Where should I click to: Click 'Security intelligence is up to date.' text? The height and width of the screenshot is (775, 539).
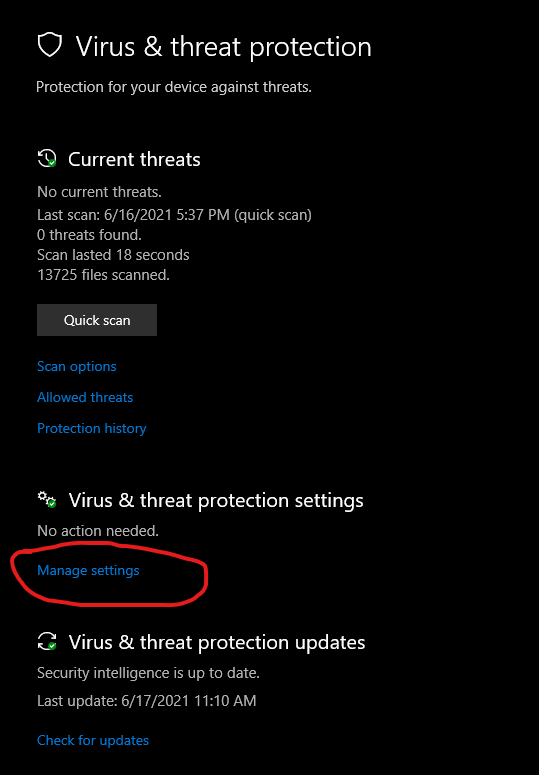coord(148,673)
